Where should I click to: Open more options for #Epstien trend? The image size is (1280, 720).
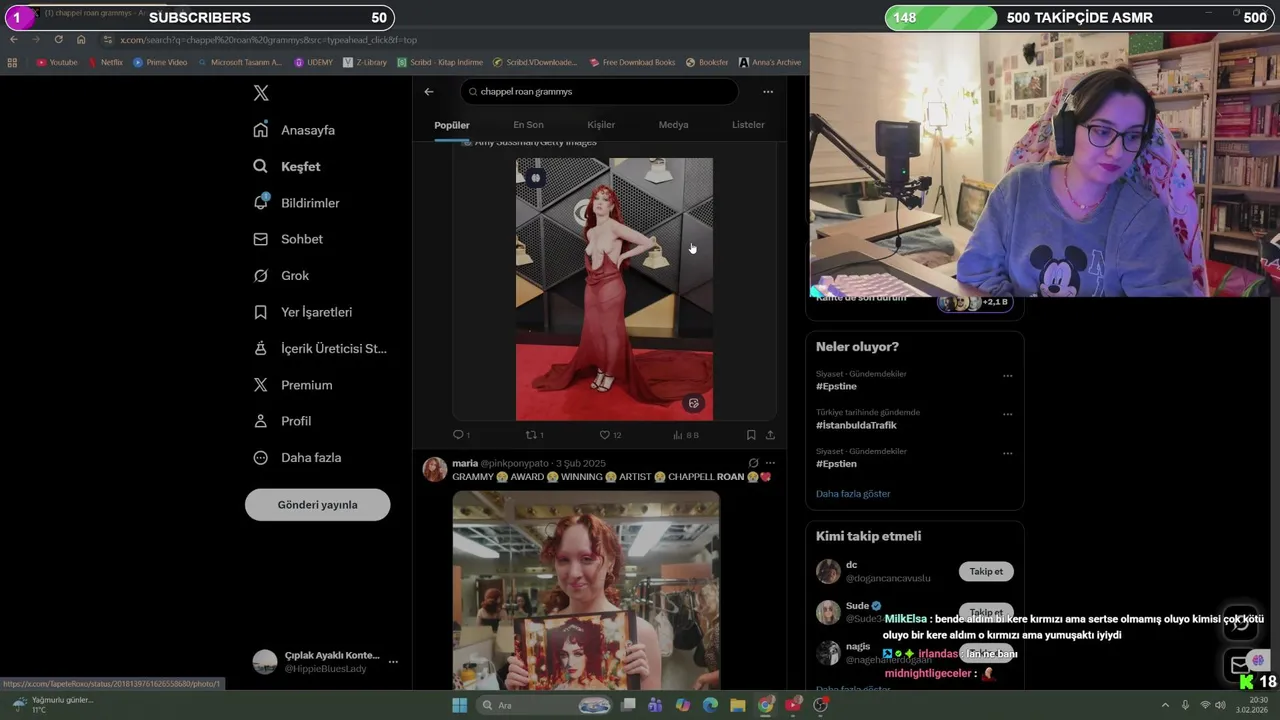(1007, 453)
